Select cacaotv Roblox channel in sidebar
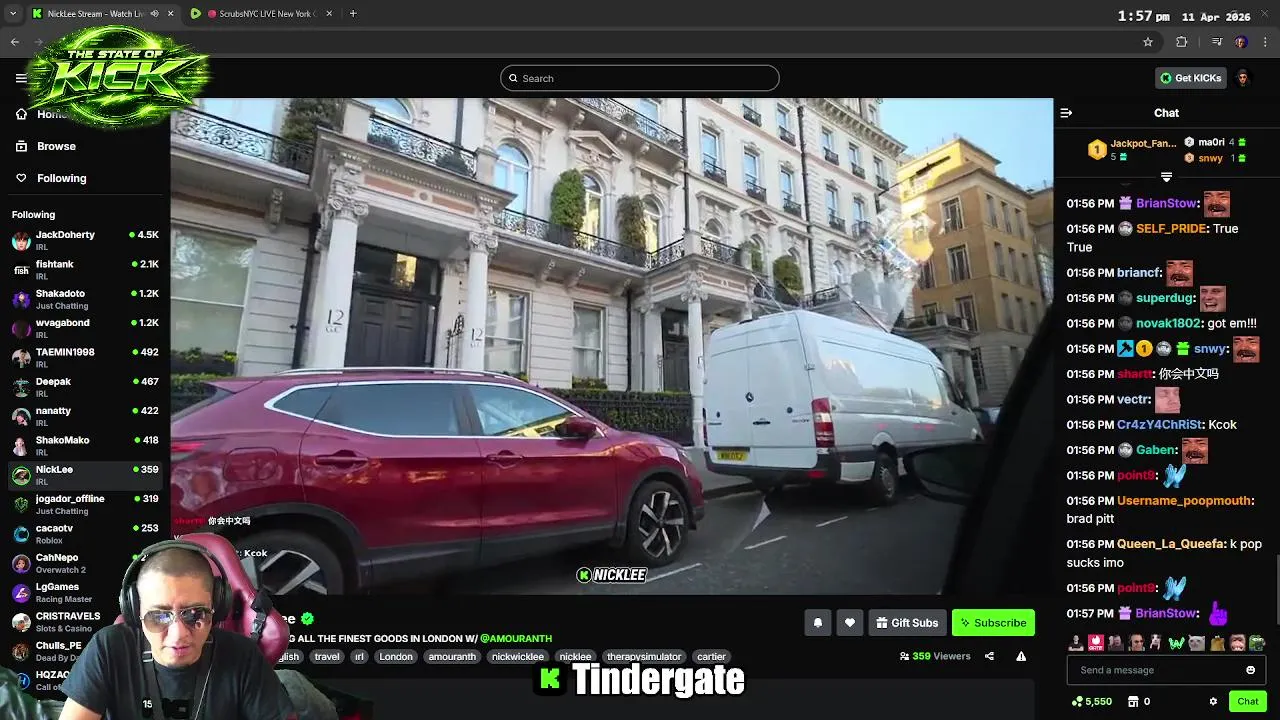 click(85, 534)
